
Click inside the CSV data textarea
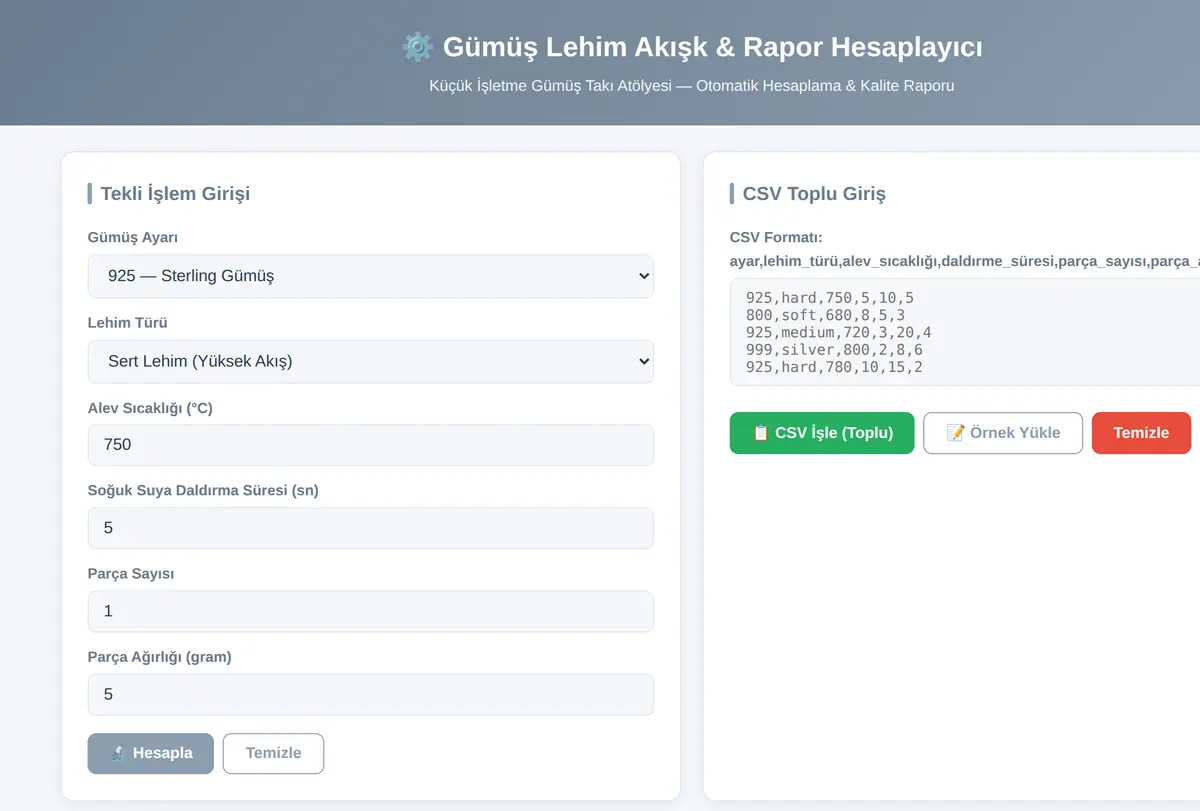tap(965, 332)
